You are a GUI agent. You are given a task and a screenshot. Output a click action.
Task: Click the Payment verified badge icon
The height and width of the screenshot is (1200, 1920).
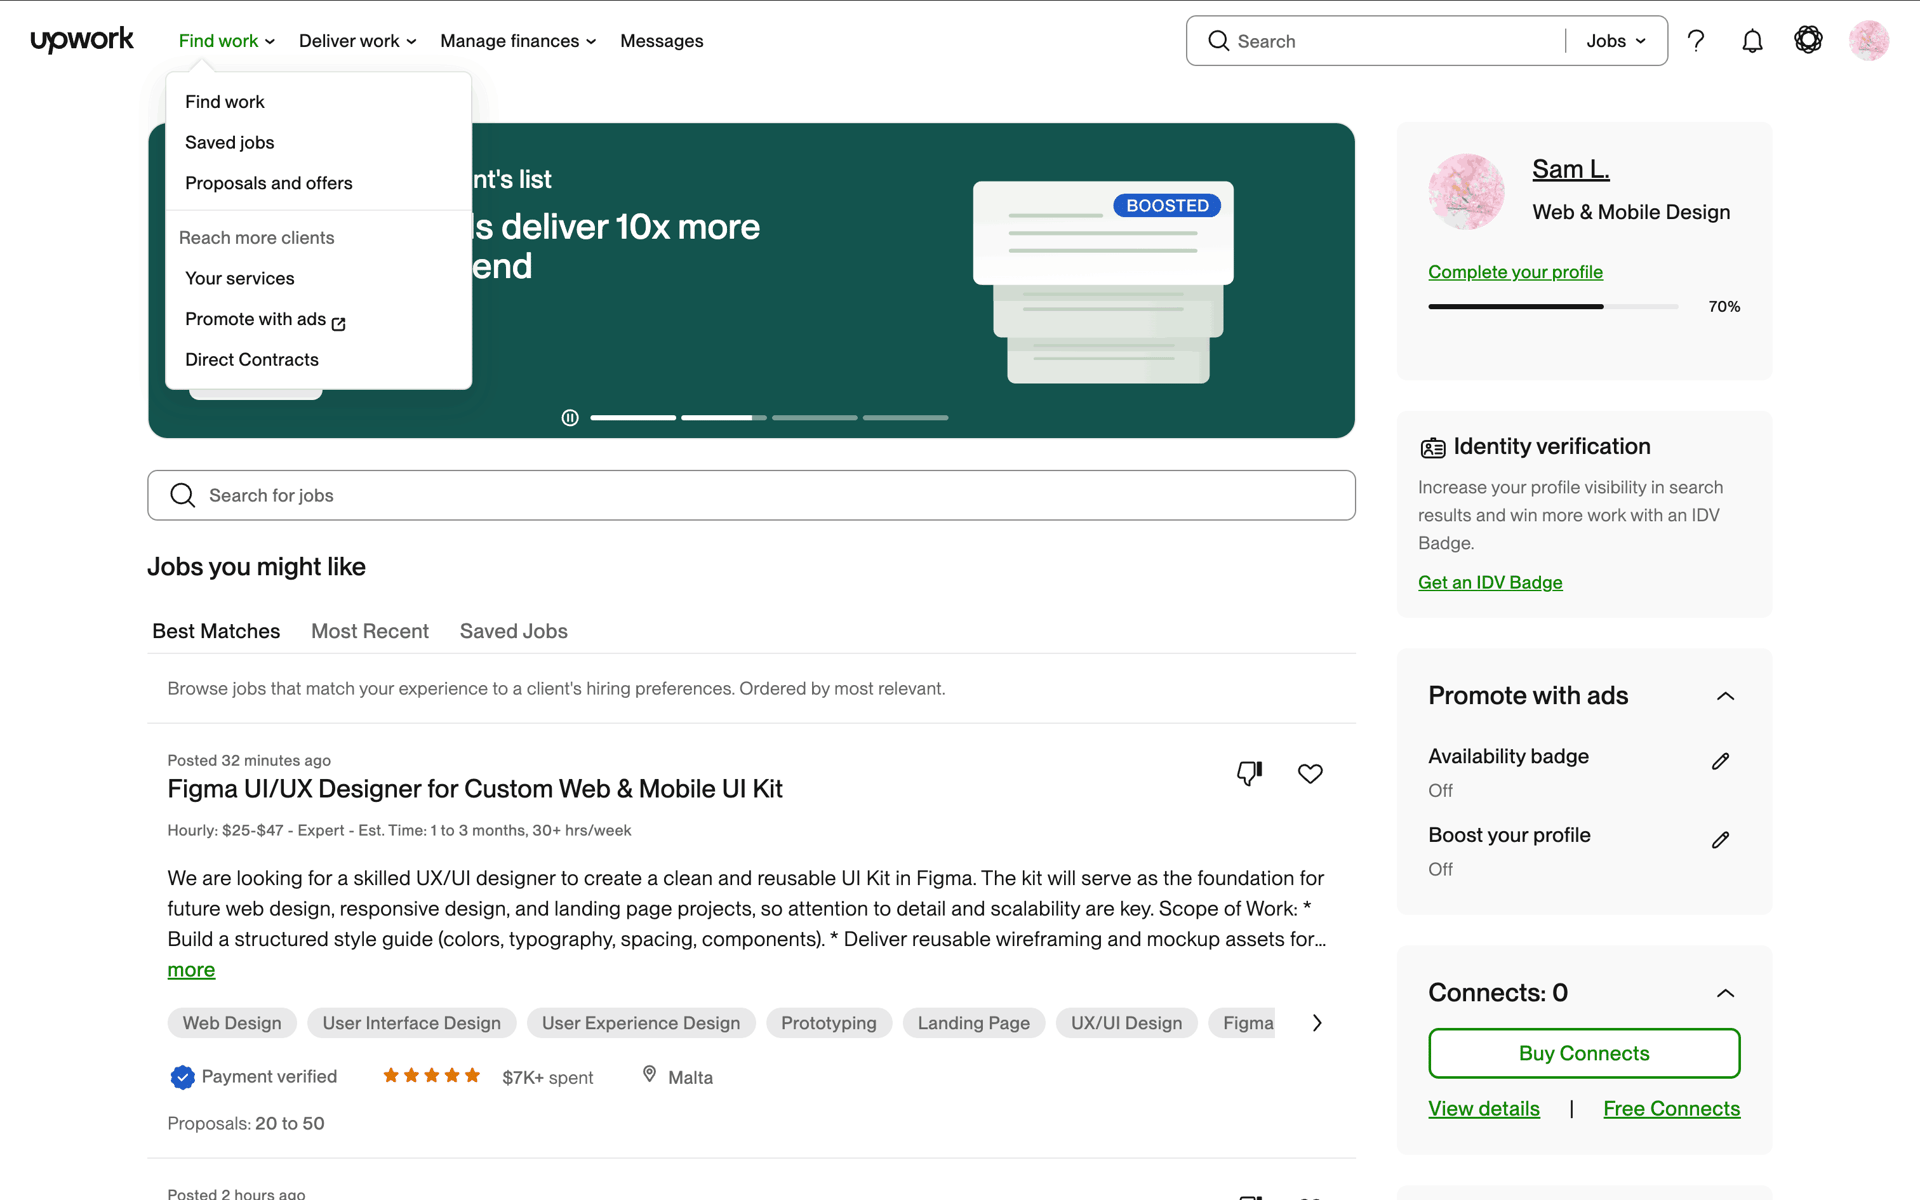point(182,1077)
